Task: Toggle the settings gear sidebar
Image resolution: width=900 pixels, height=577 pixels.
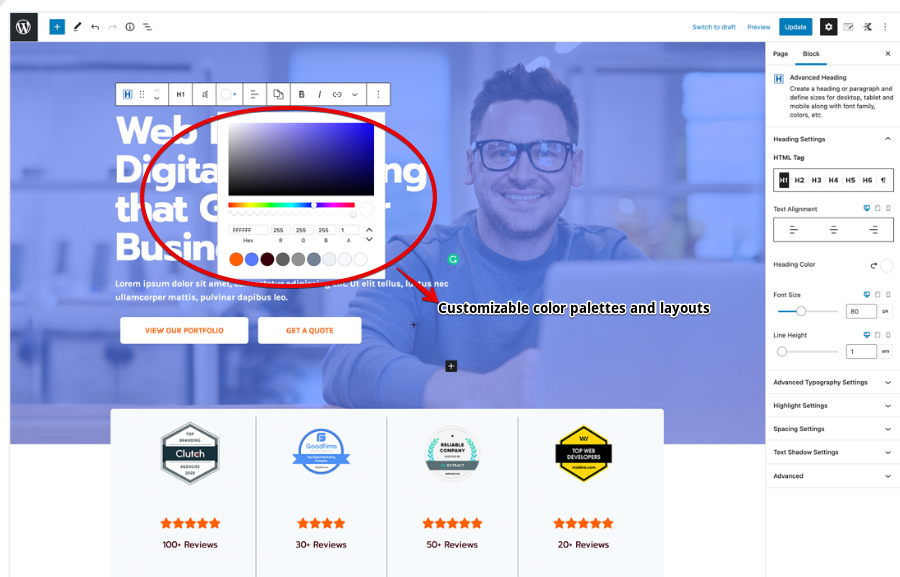Action: [828, 27]
